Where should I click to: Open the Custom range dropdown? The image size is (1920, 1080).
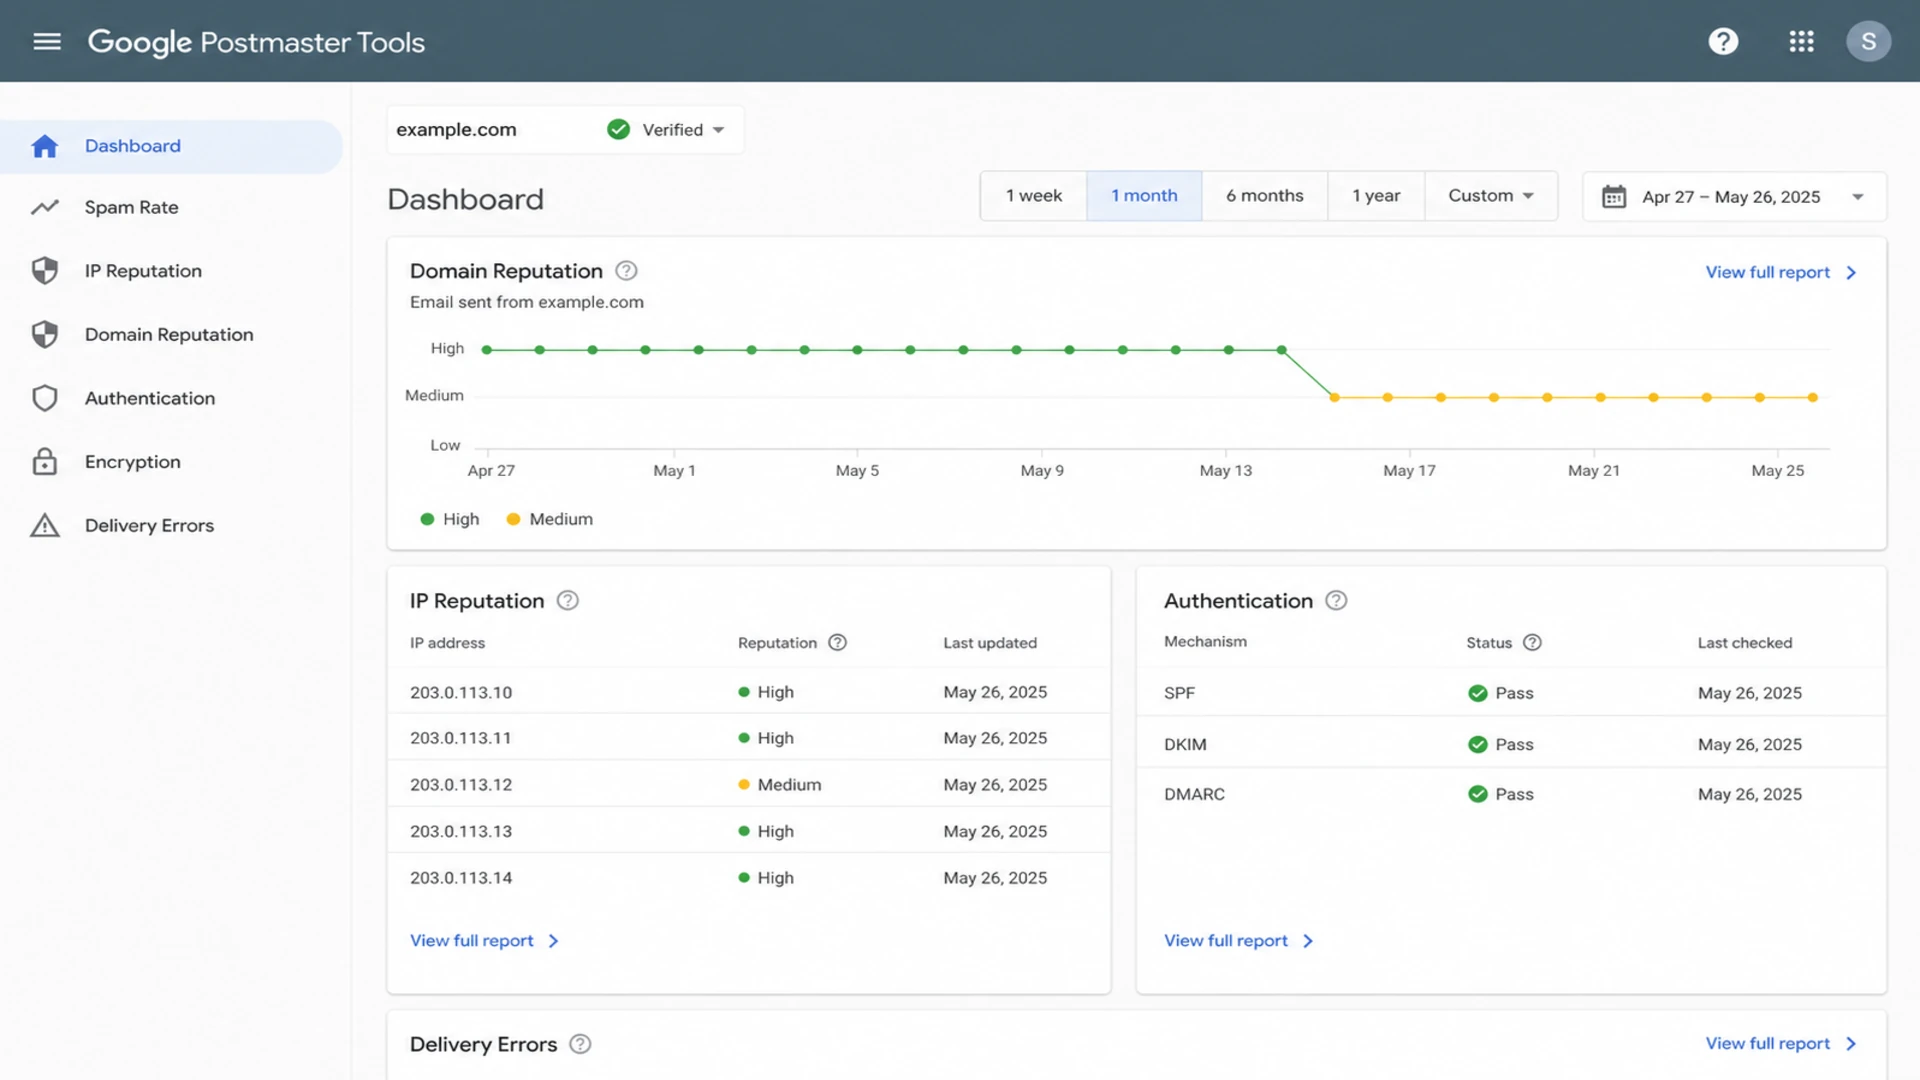pos(1490,196)
